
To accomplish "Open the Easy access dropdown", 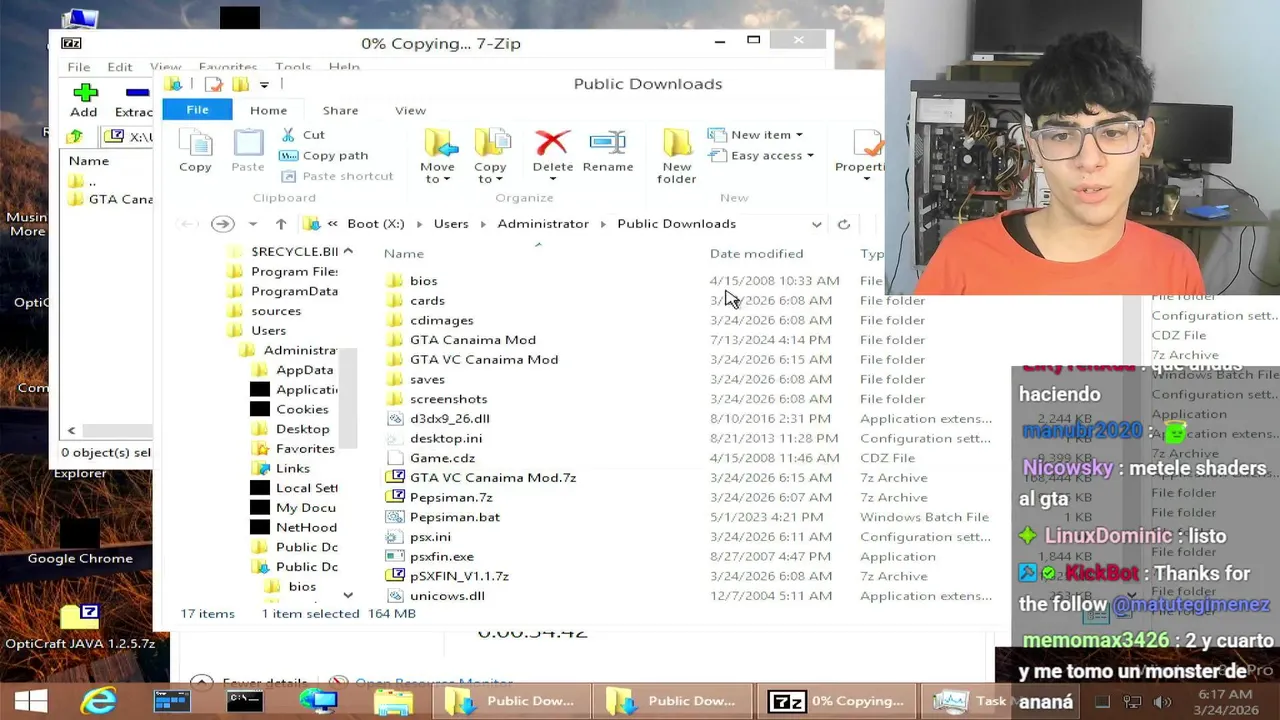I will [760, 155].
